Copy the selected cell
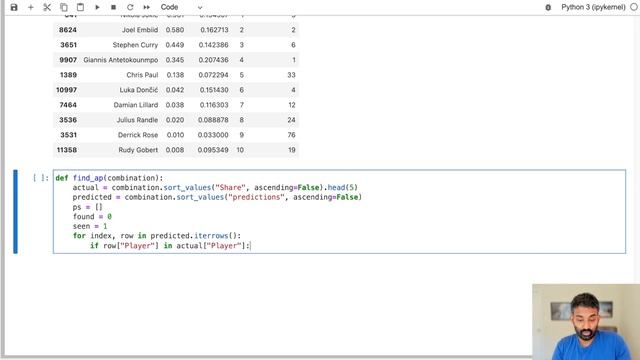 [x=64, y=7]
